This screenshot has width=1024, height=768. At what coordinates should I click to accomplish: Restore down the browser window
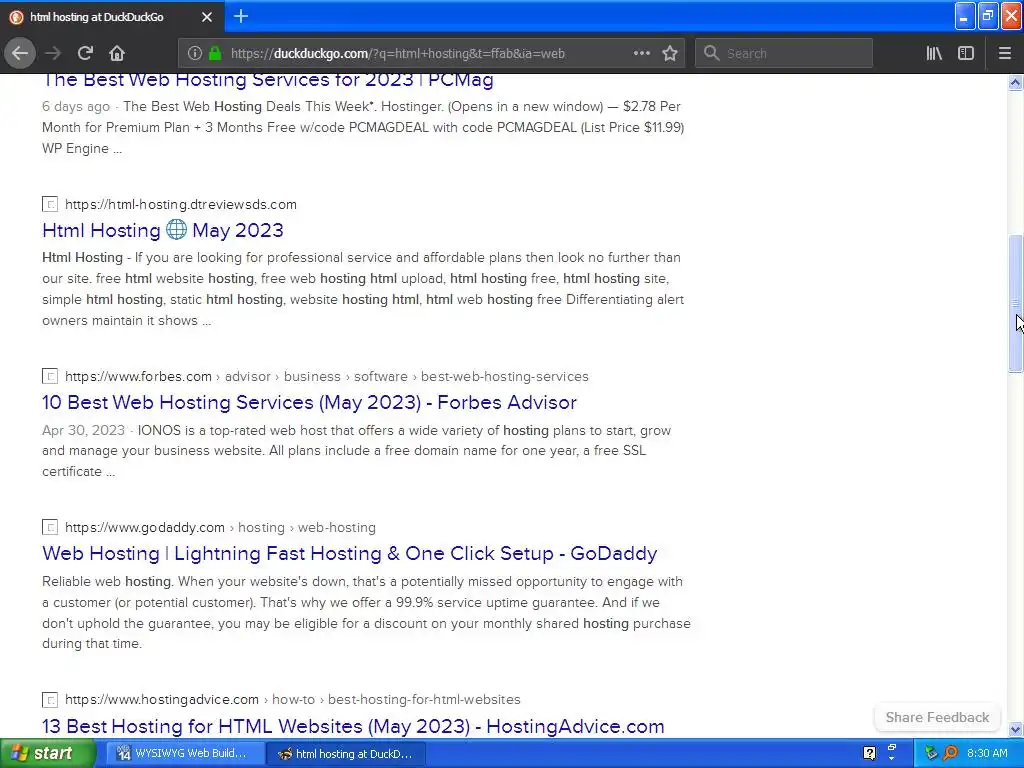point(988,16)
